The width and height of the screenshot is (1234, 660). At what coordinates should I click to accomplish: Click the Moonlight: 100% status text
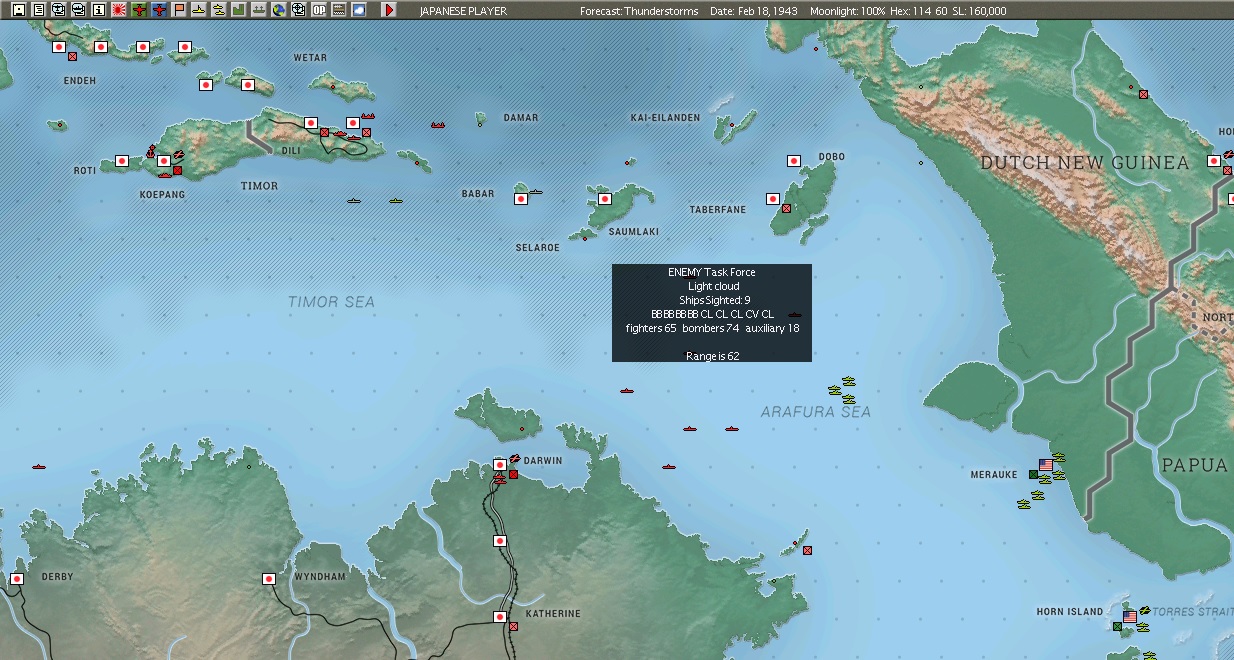point(848,11)
